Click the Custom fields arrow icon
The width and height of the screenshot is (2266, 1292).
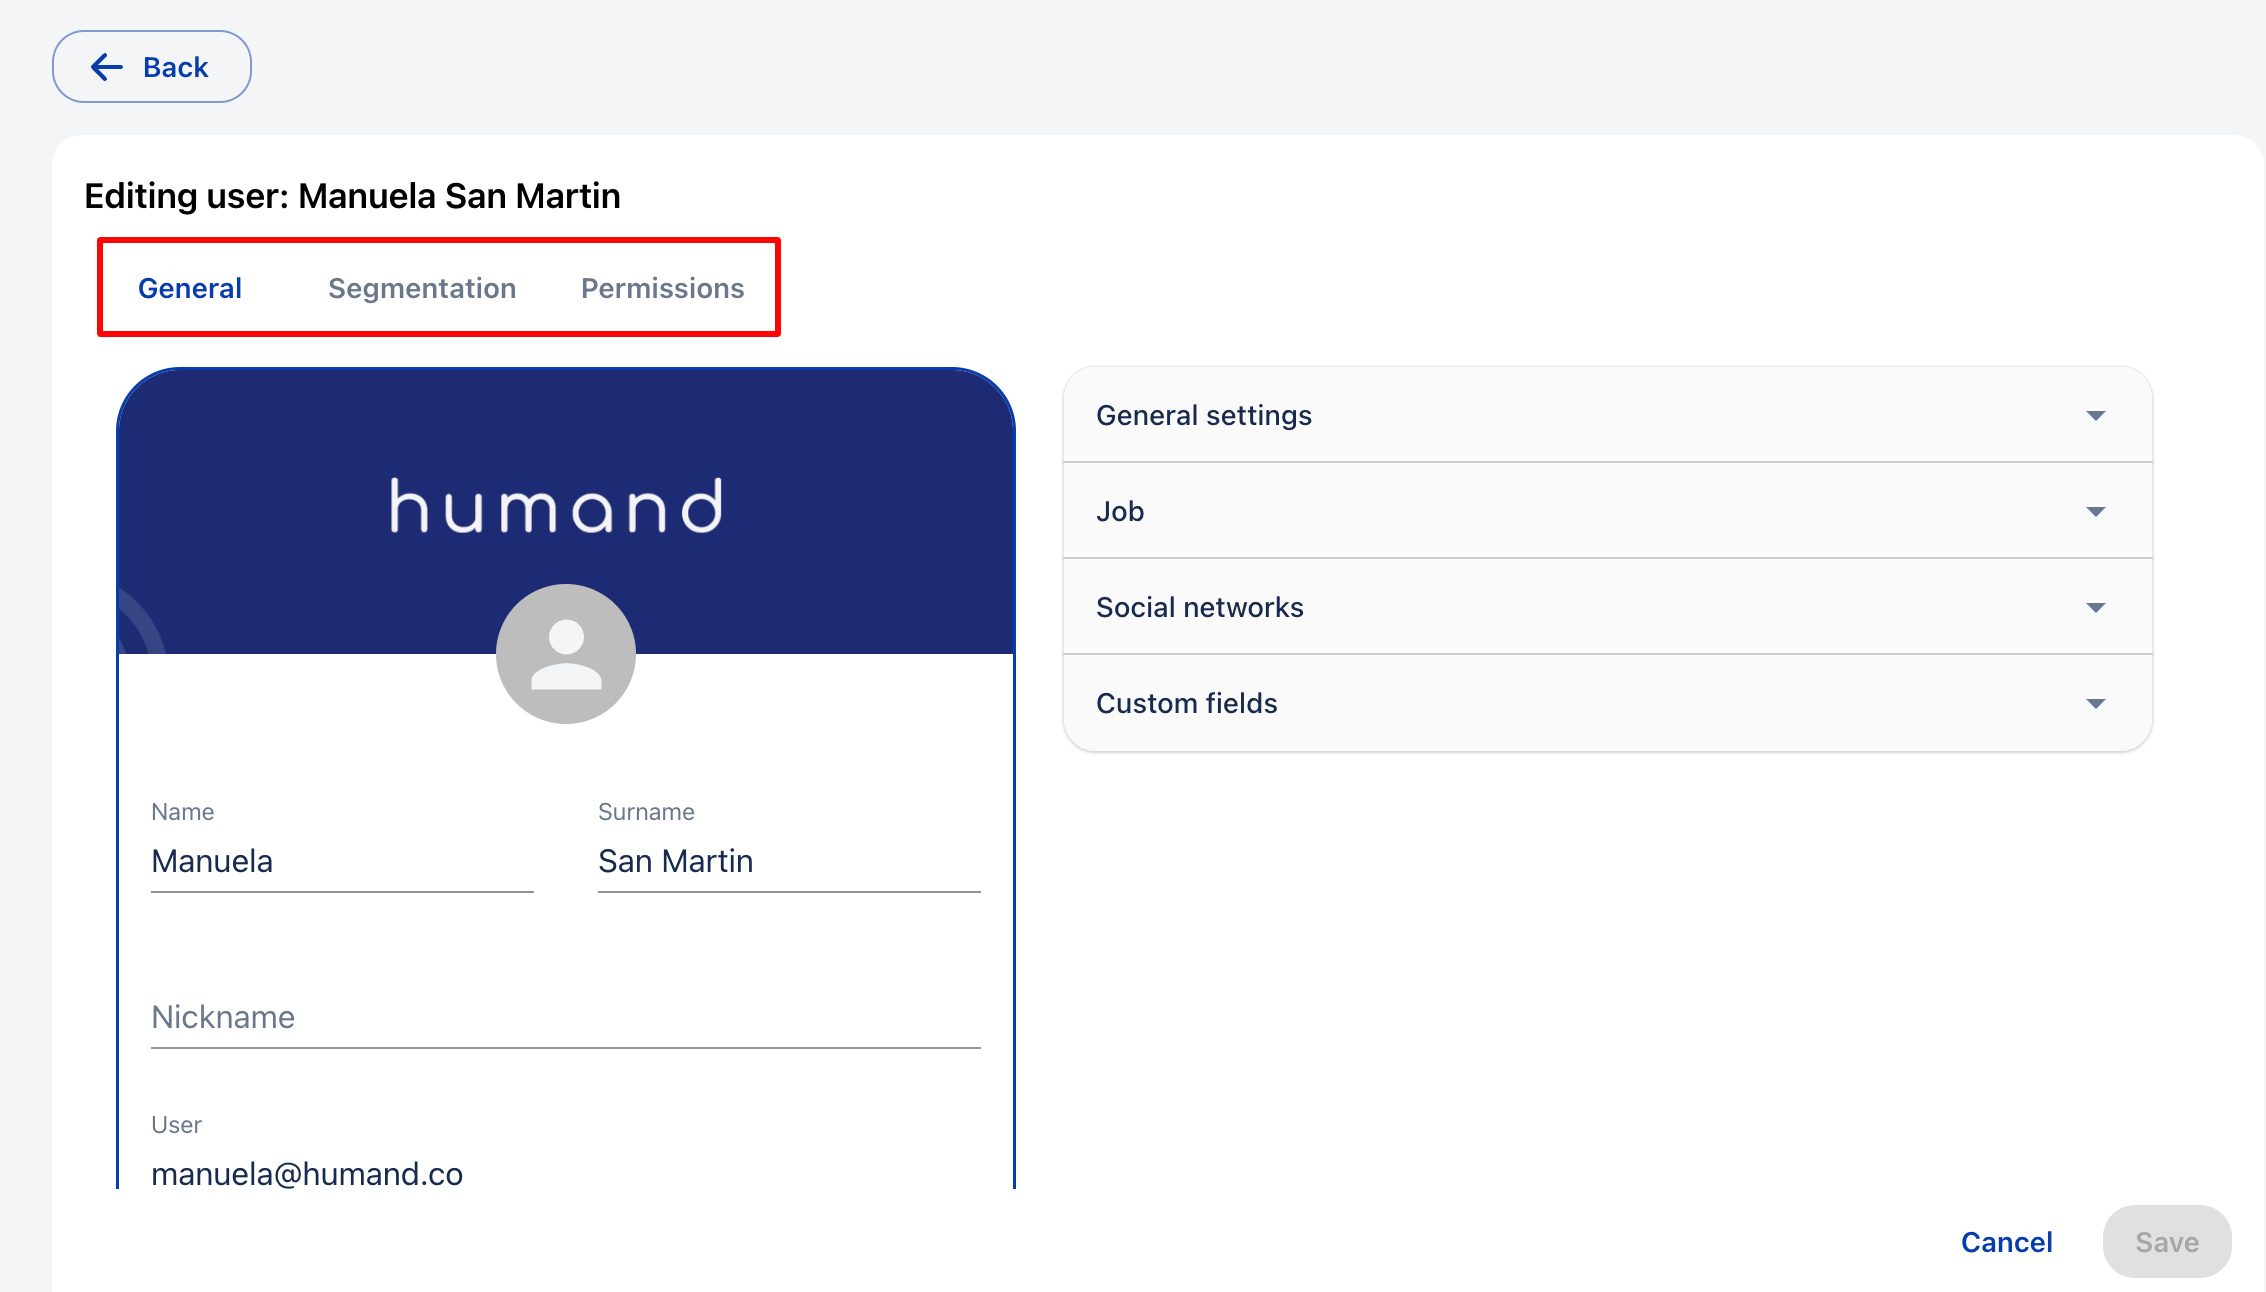pos(2096,704)
